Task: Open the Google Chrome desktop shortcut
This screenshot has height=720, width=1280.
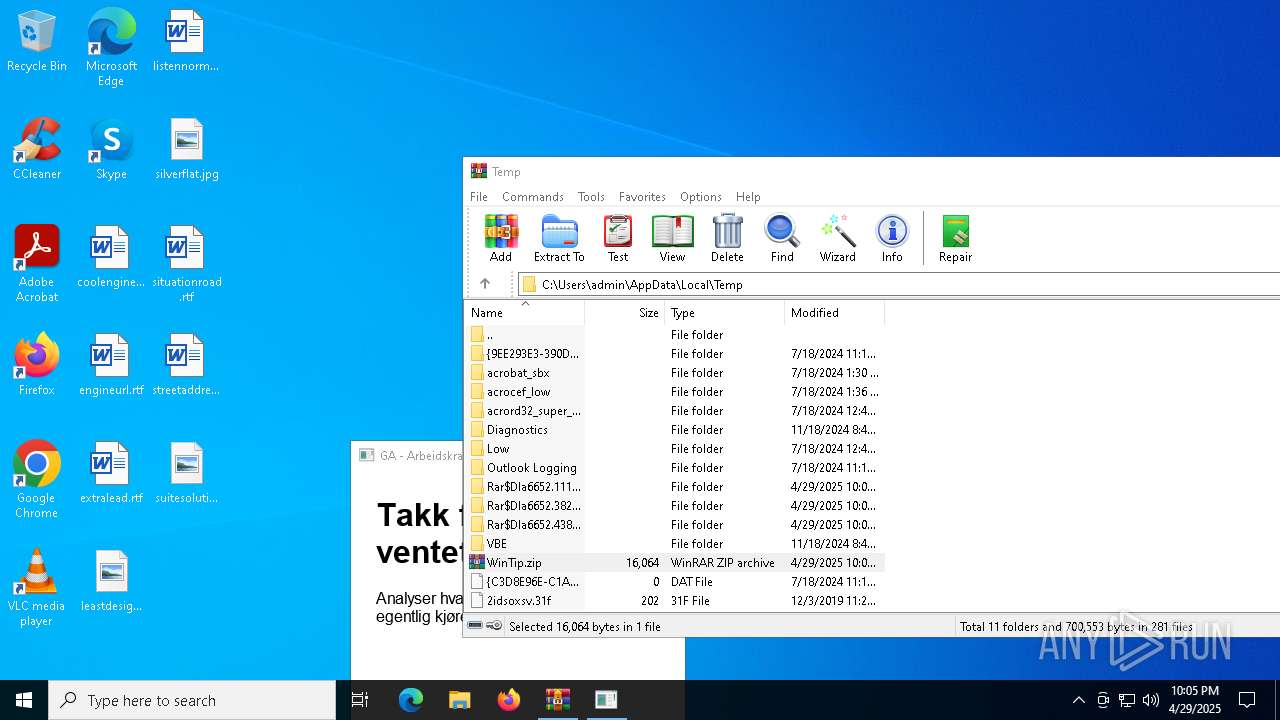Action: [x=37, y=480]
